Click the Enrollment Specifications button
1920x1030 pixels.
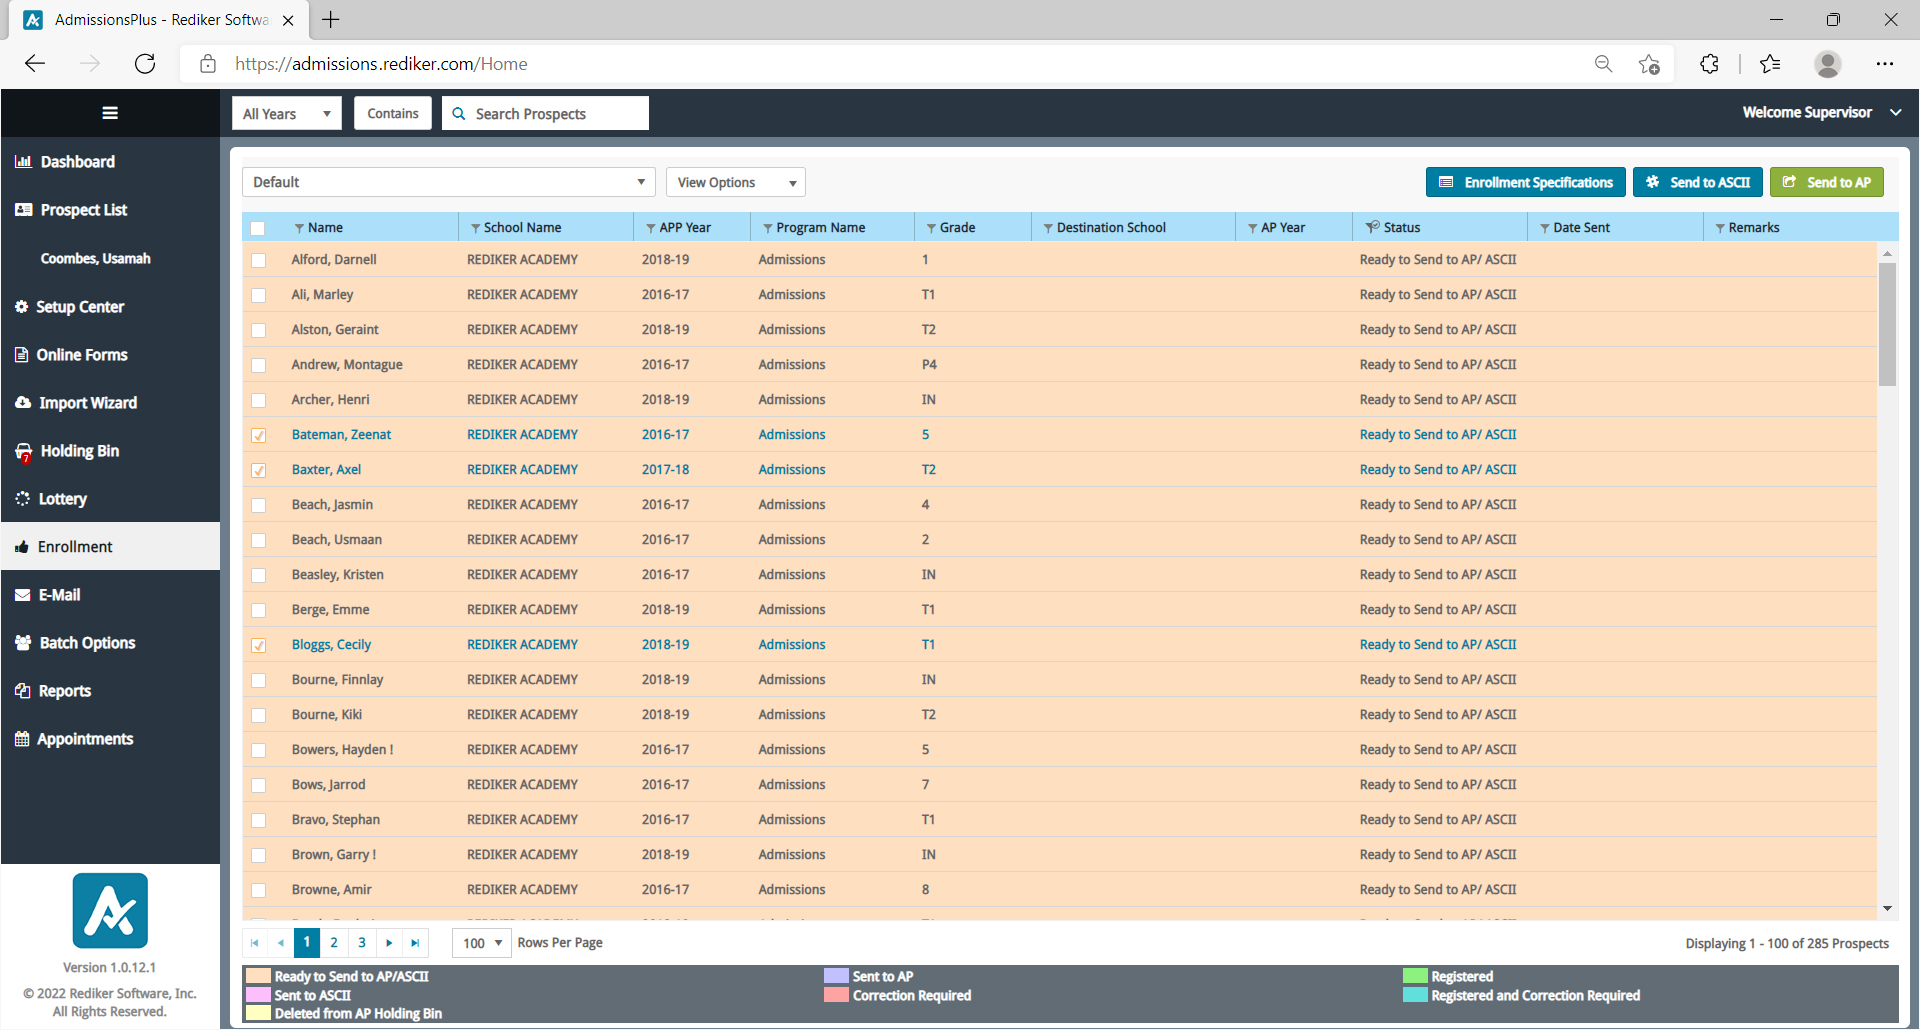(x=1526, y=182)
